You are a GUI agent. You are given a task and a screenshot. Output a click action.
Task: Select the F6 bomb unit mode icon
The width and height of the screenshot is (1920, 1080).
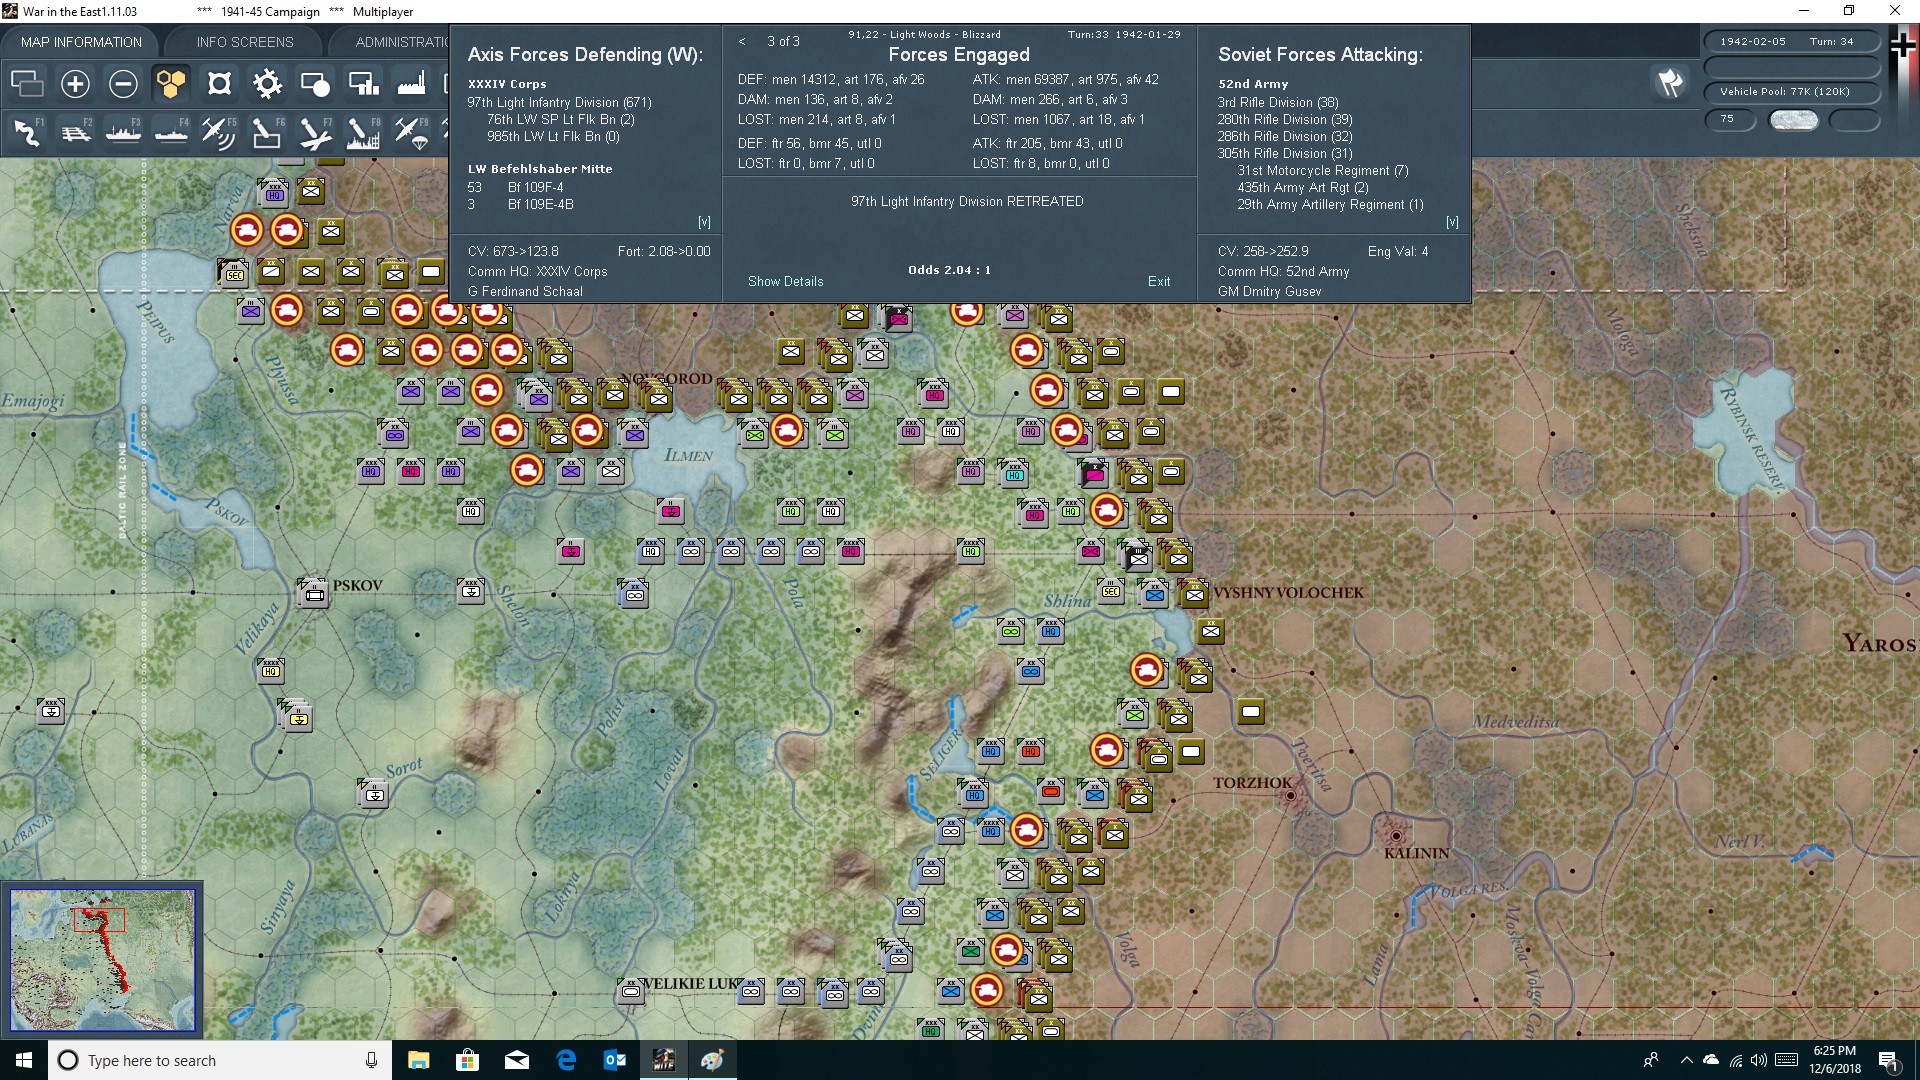point(267,132)
